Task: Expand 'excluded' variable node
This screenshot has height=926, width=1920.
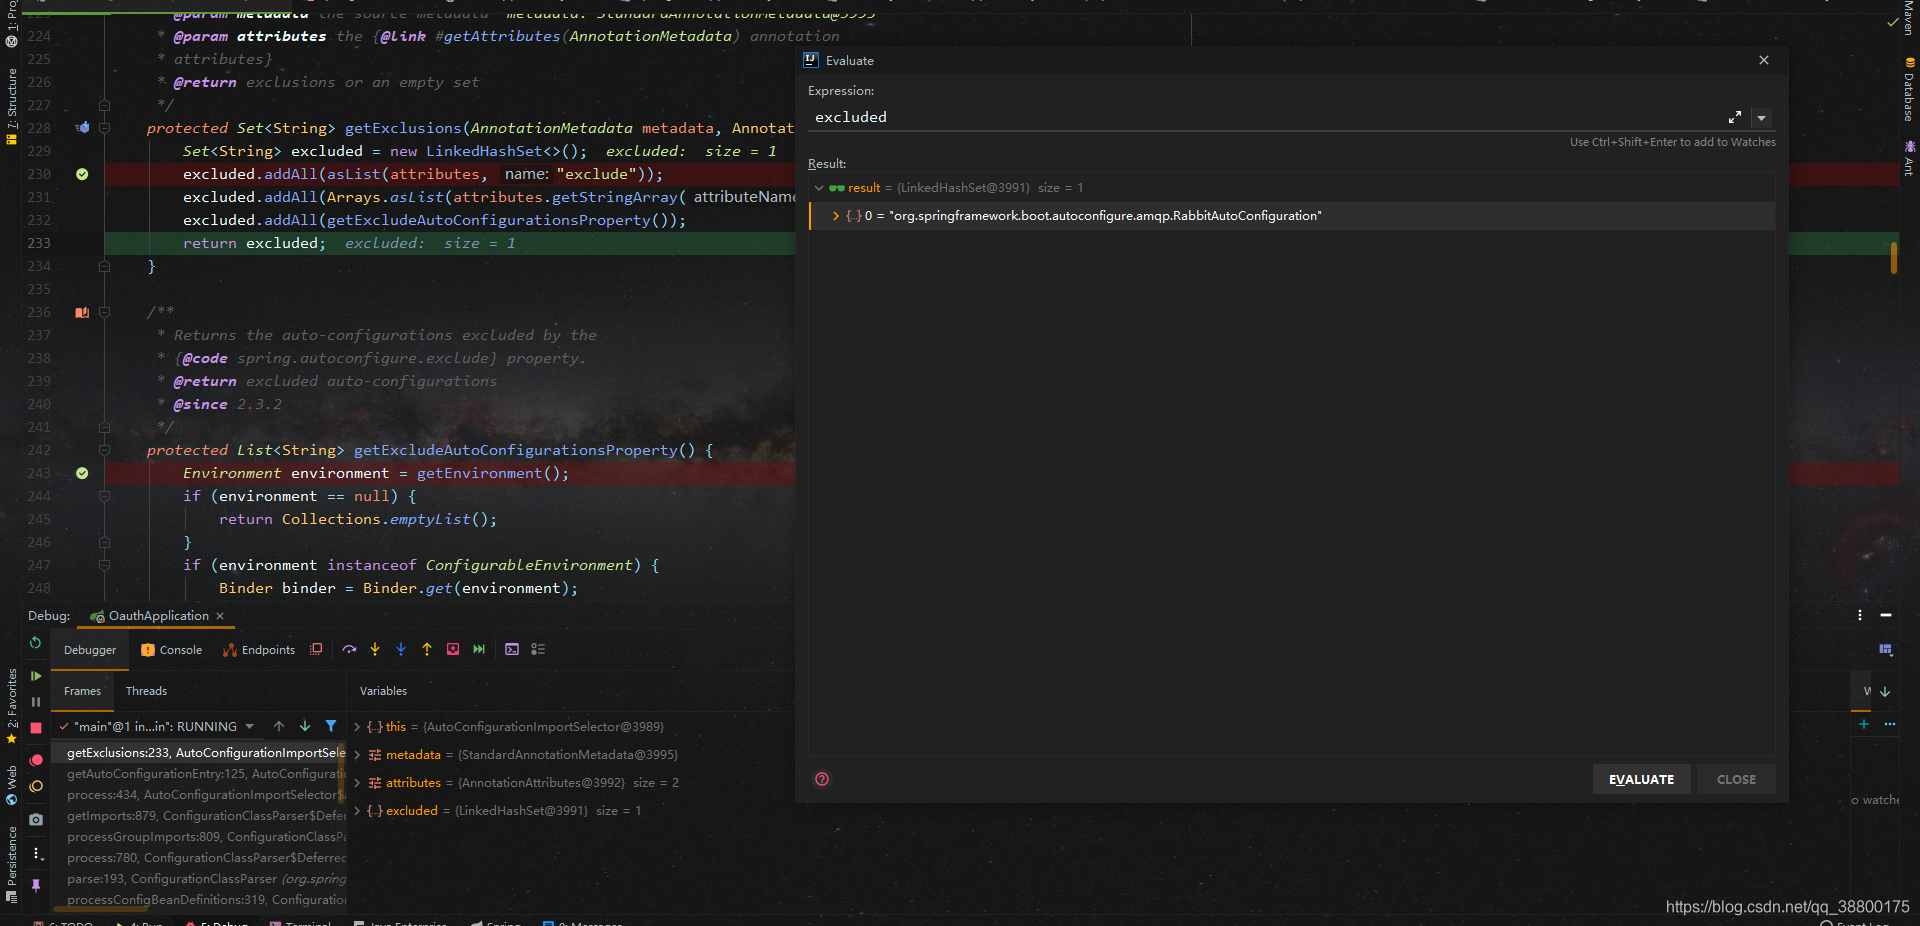Action: (357, 811)
